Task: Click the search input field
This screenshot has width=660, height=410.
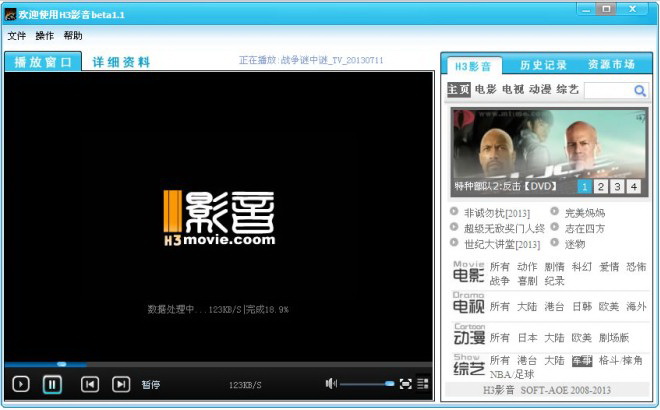Action: point(609,90)
